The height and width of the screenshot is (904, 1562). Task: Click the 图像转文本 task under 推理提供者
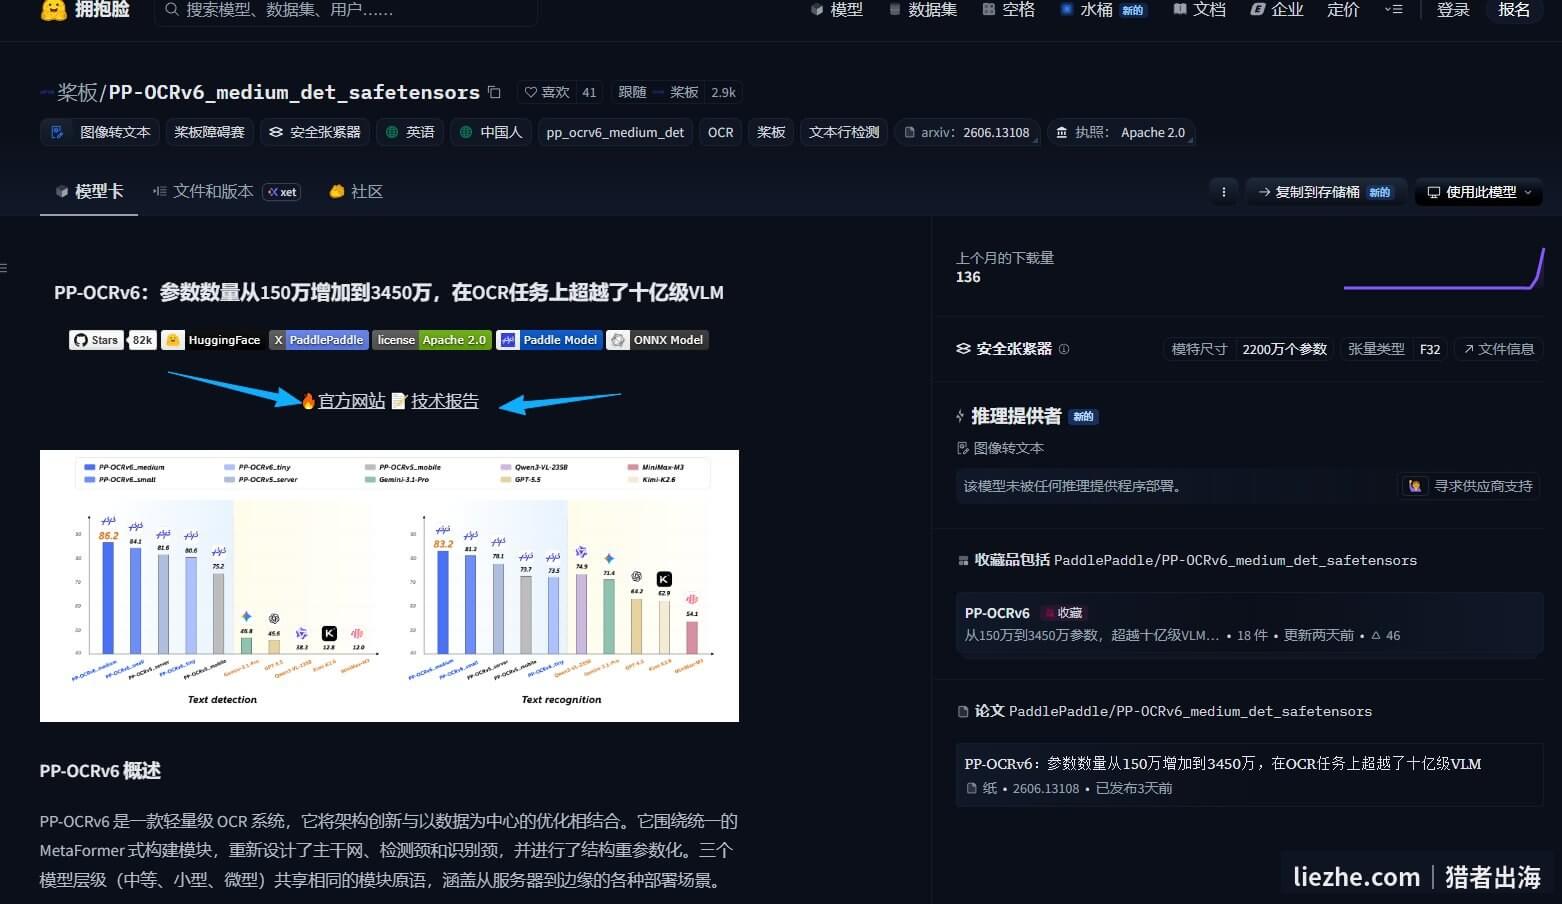1000,448
